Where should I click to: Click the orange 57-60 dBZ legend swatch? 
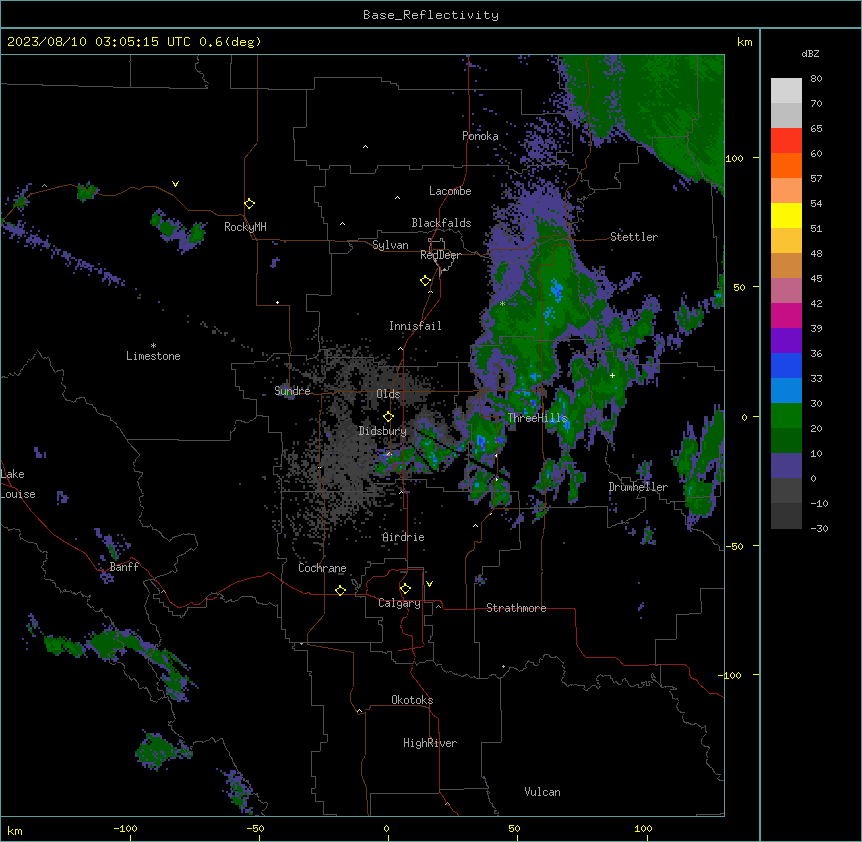coord(786,165)
